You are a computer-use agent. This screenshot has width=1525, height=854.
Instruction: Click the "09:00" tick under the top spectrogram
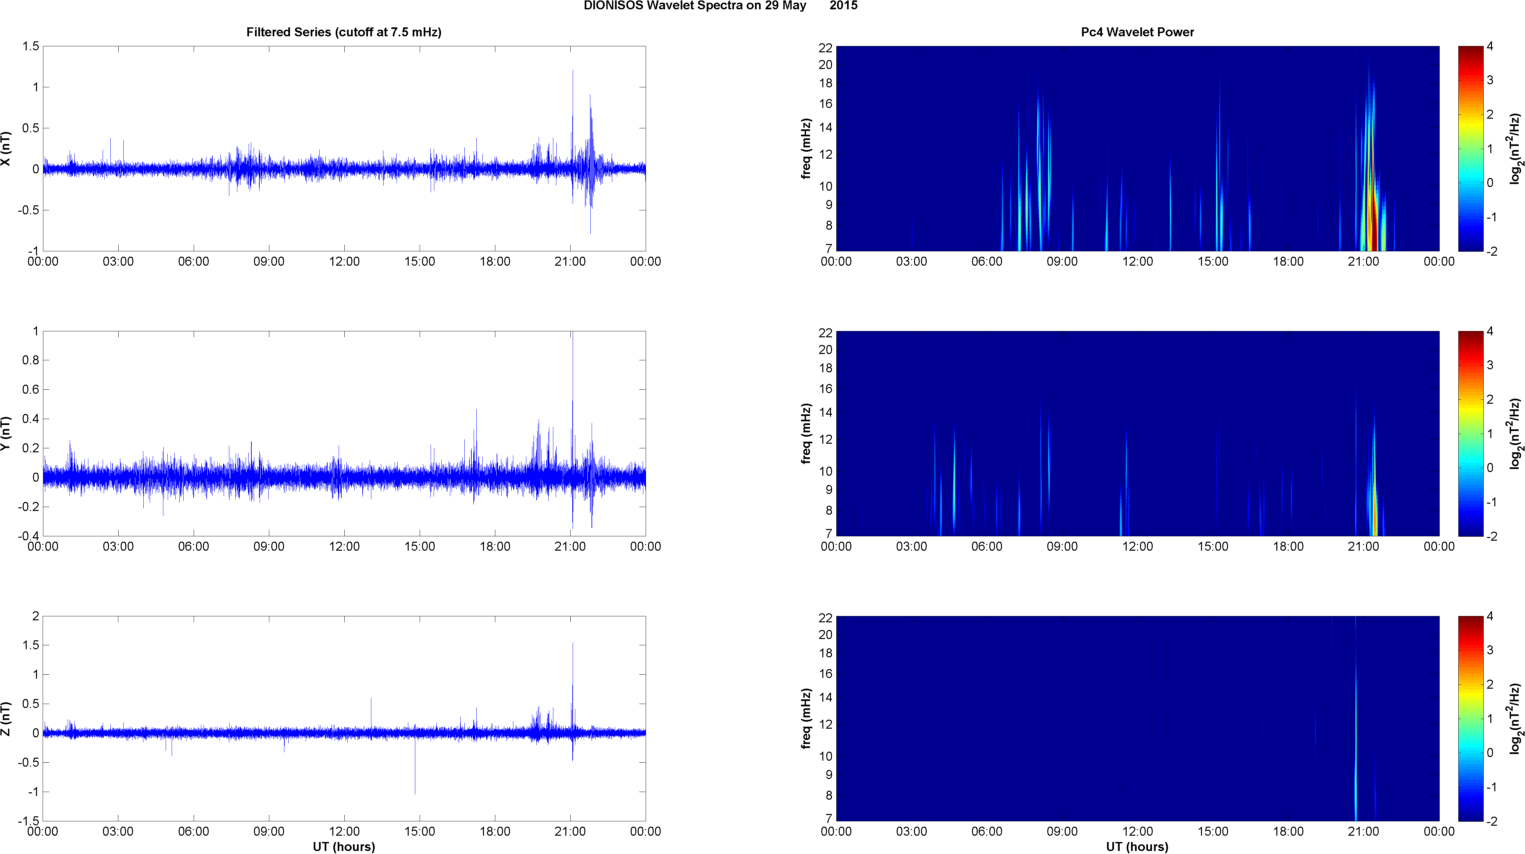pos(1062,262)
